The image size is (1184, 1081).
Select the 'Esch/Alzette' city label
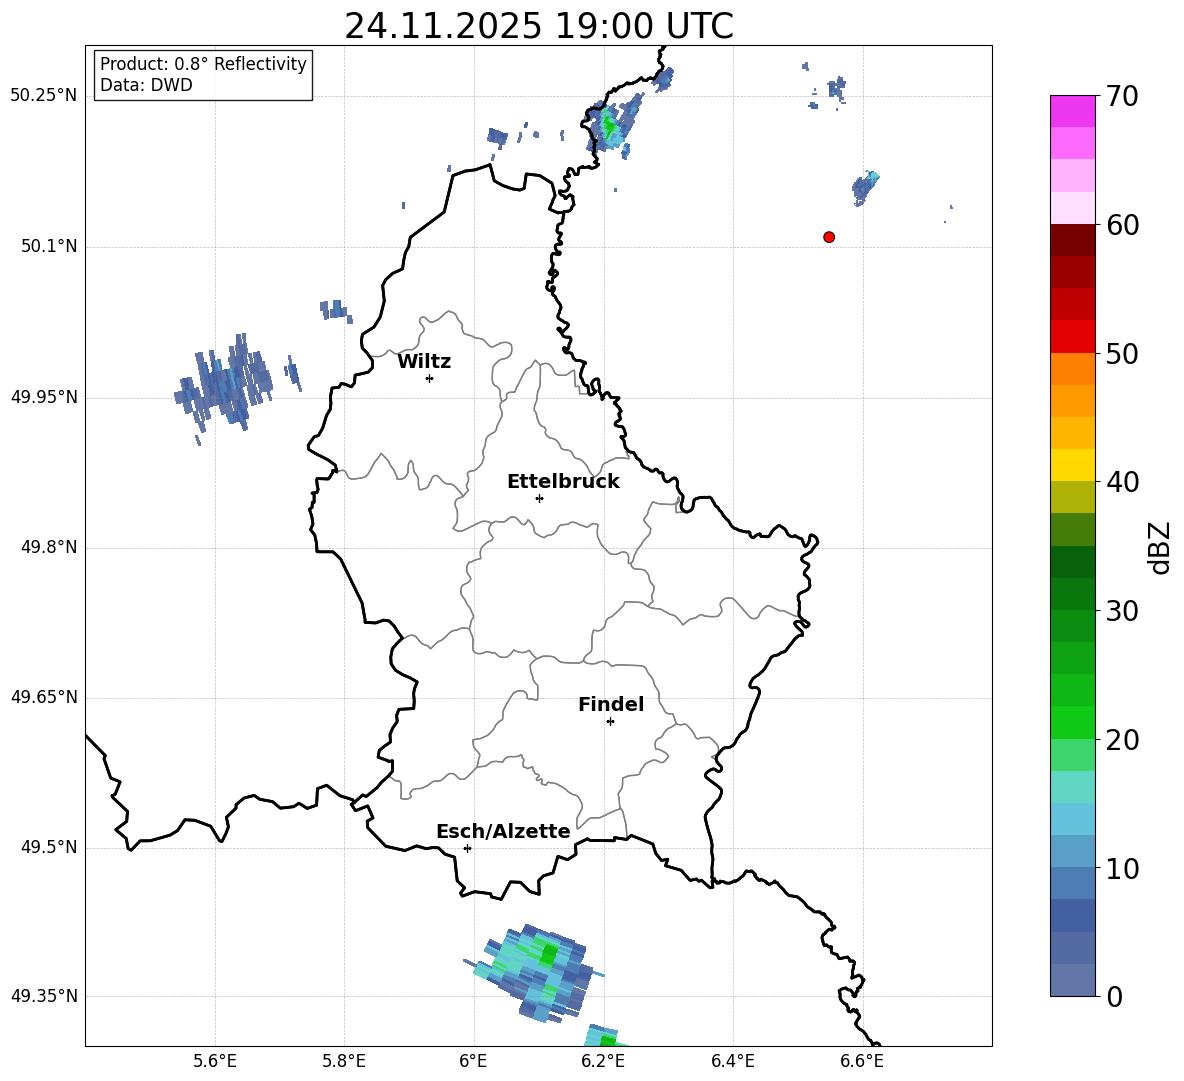tap(503, 831)
